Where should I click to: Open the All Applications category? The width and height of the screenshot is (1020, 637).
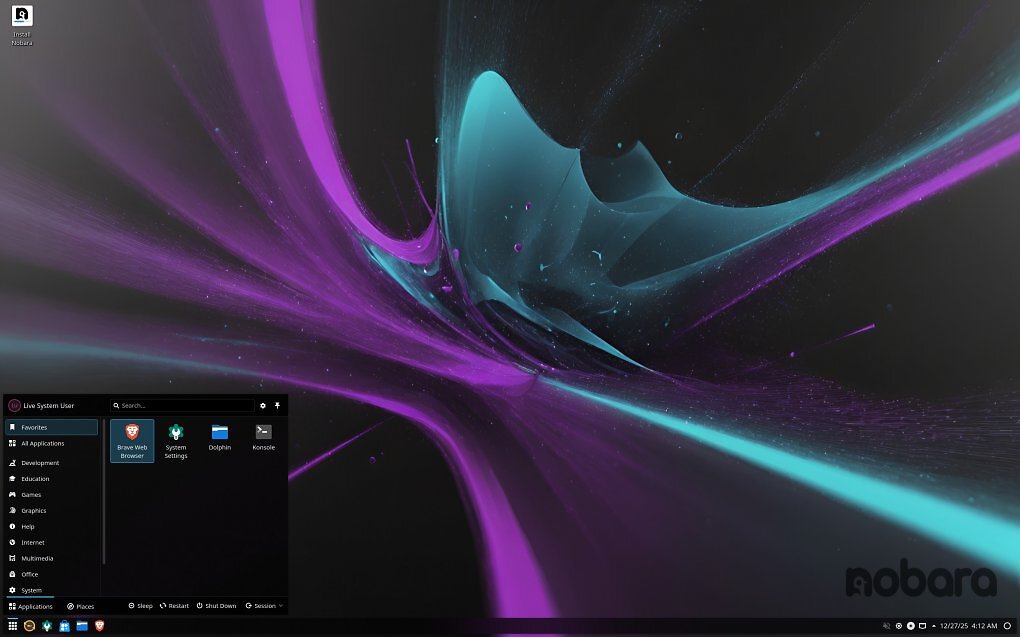42,443
